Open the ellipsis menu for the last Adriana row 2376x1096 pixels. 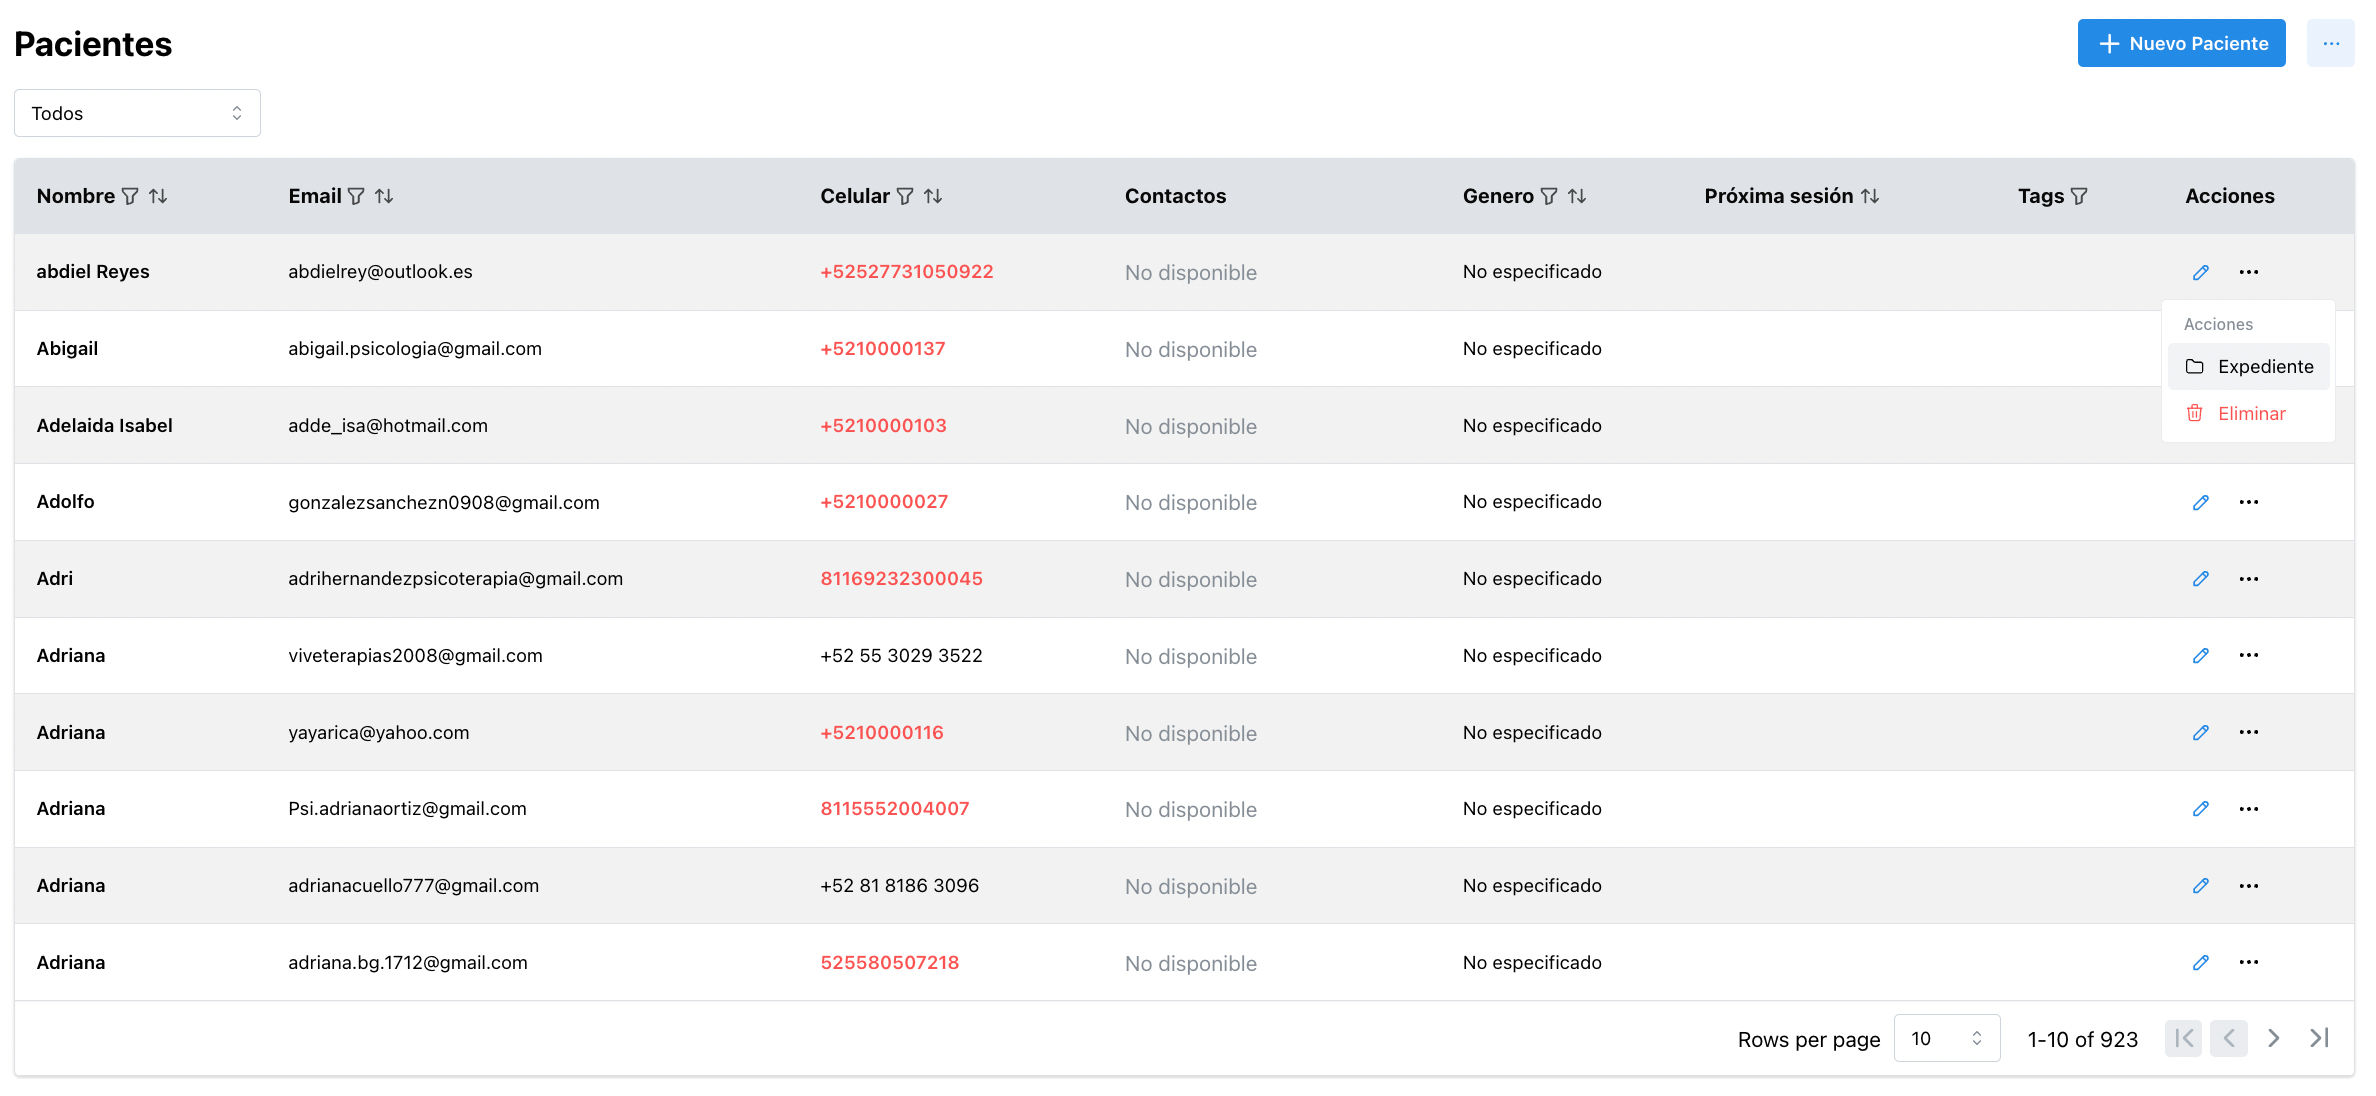coord(2249,962)
